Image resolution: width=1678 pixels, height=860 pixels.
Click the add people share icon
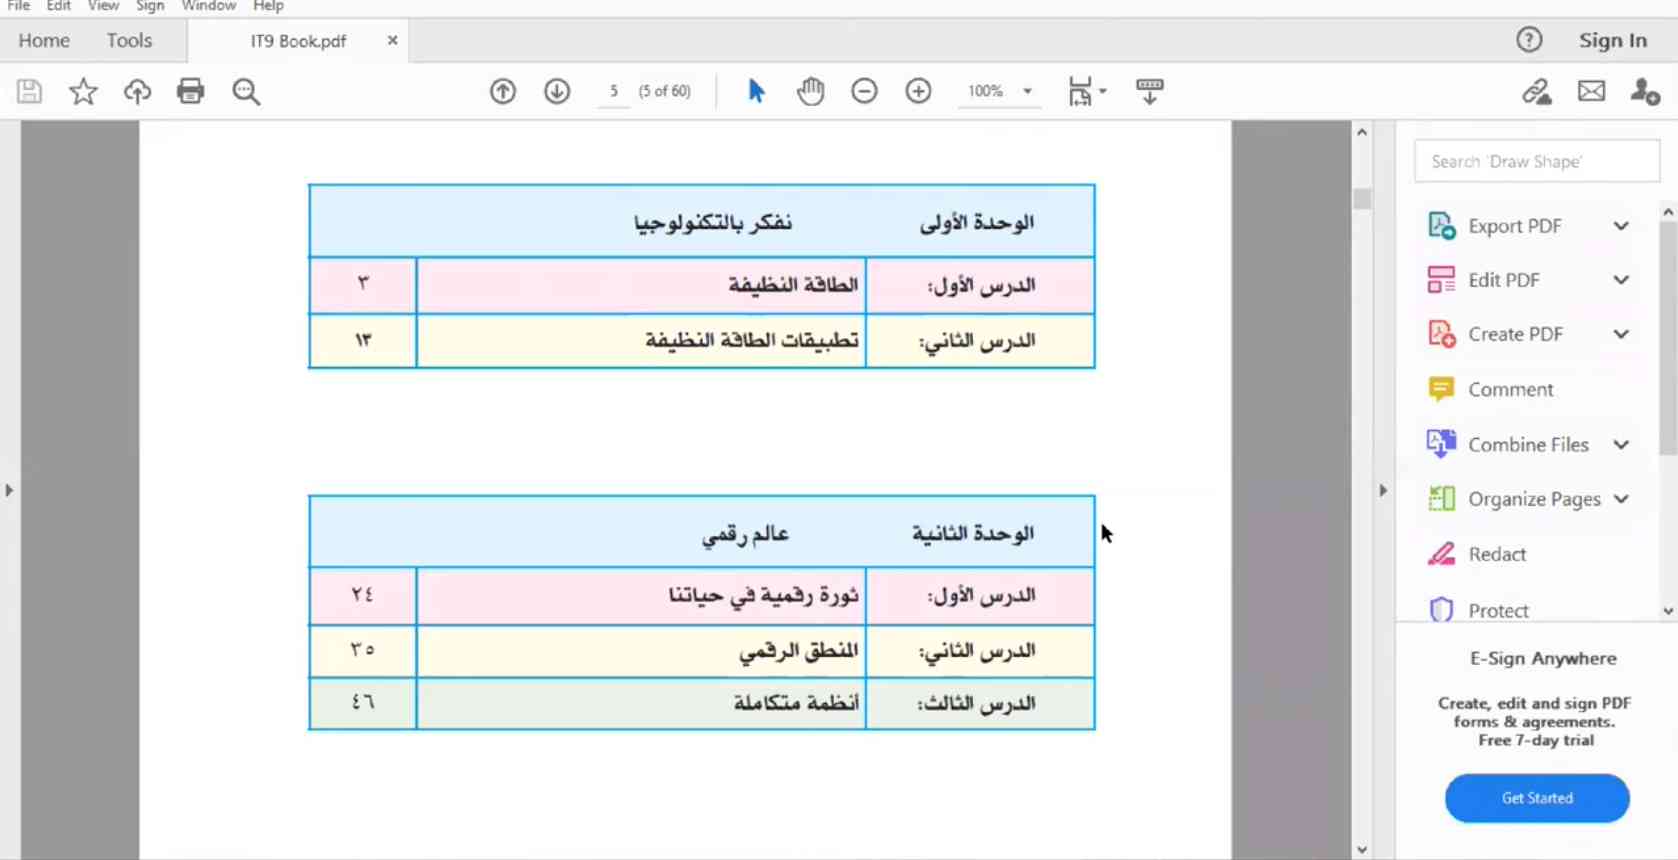point(1645,92)
